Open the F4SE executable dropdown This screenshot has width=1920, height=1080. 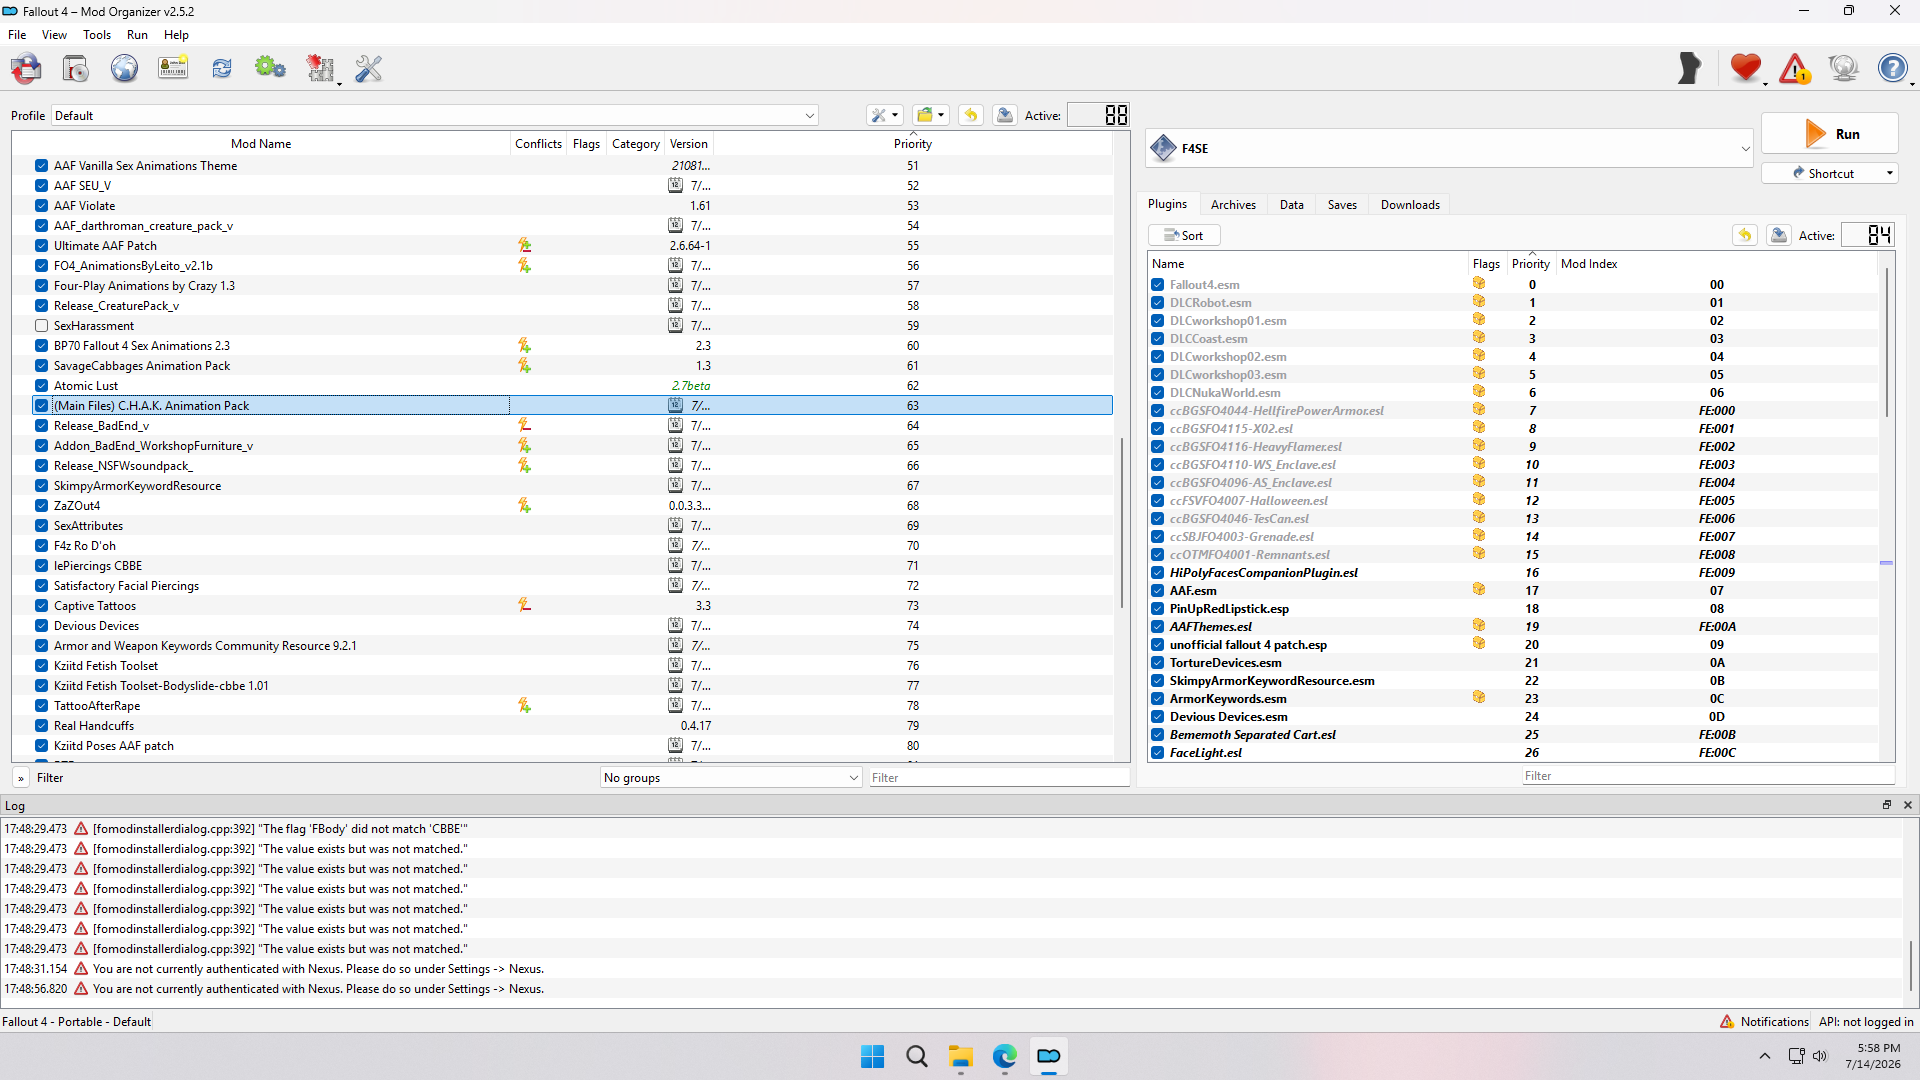1450,148
